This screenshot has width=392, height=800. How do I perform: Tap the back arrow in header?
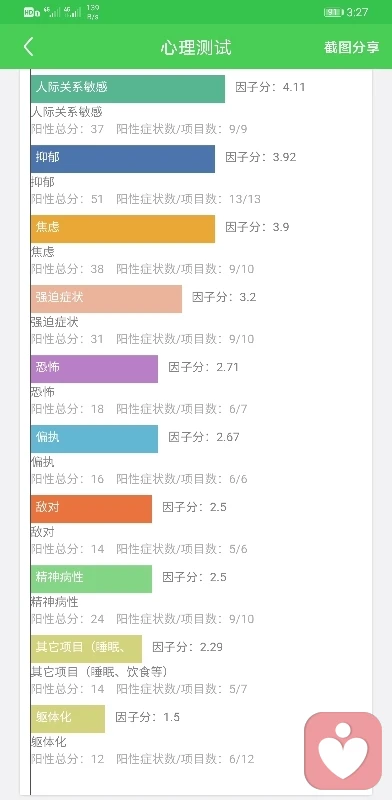[x=29, y=47]
